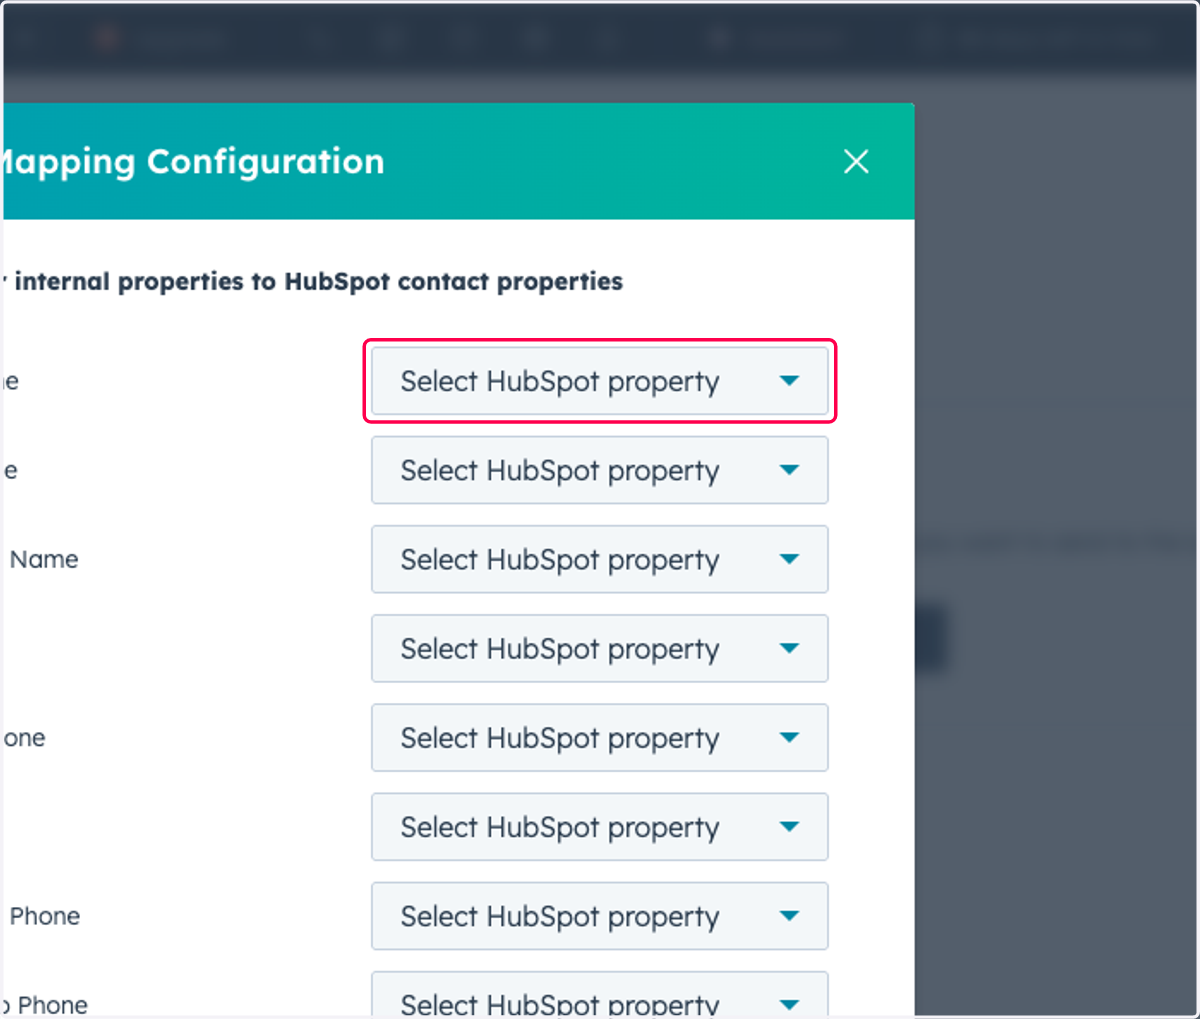This screenshot has height=1019, width=1200.
Task: Expand the 'one' row HubSpot property dropdown
Action: pyautogui.click(x=600, y=738)
